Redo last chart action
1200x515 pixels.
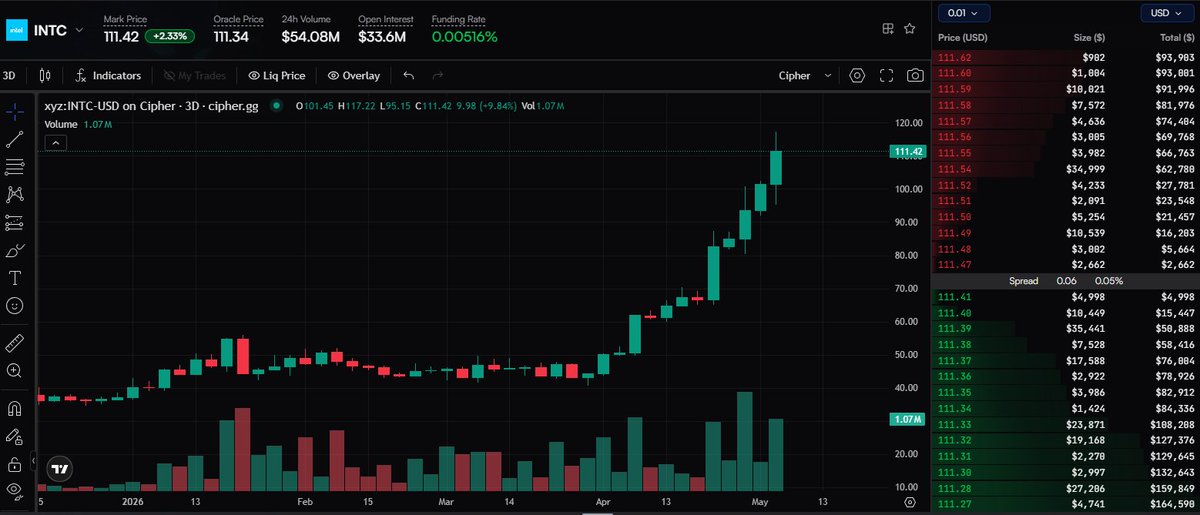pos(437,75)
